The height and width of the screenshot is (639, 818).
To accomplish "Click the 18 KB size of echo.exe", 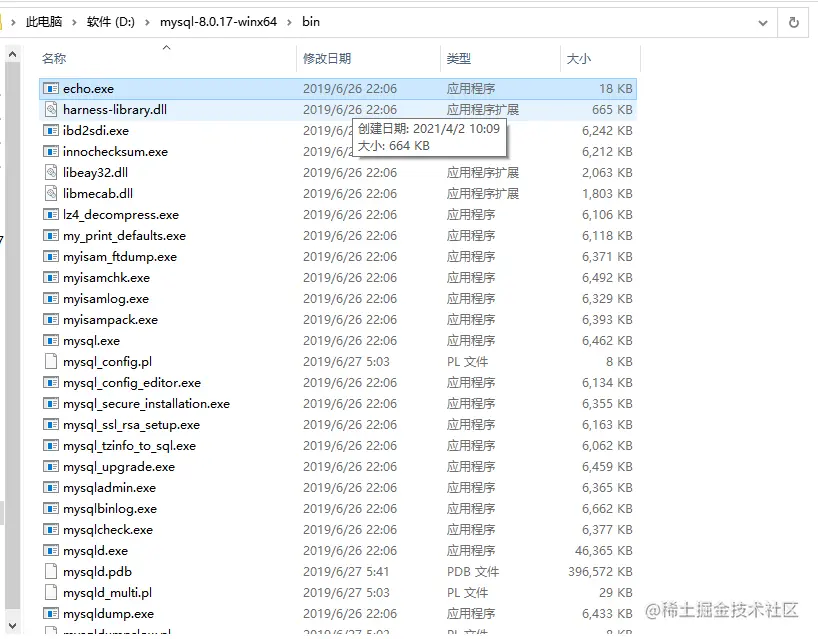I will tap(616, 89).
